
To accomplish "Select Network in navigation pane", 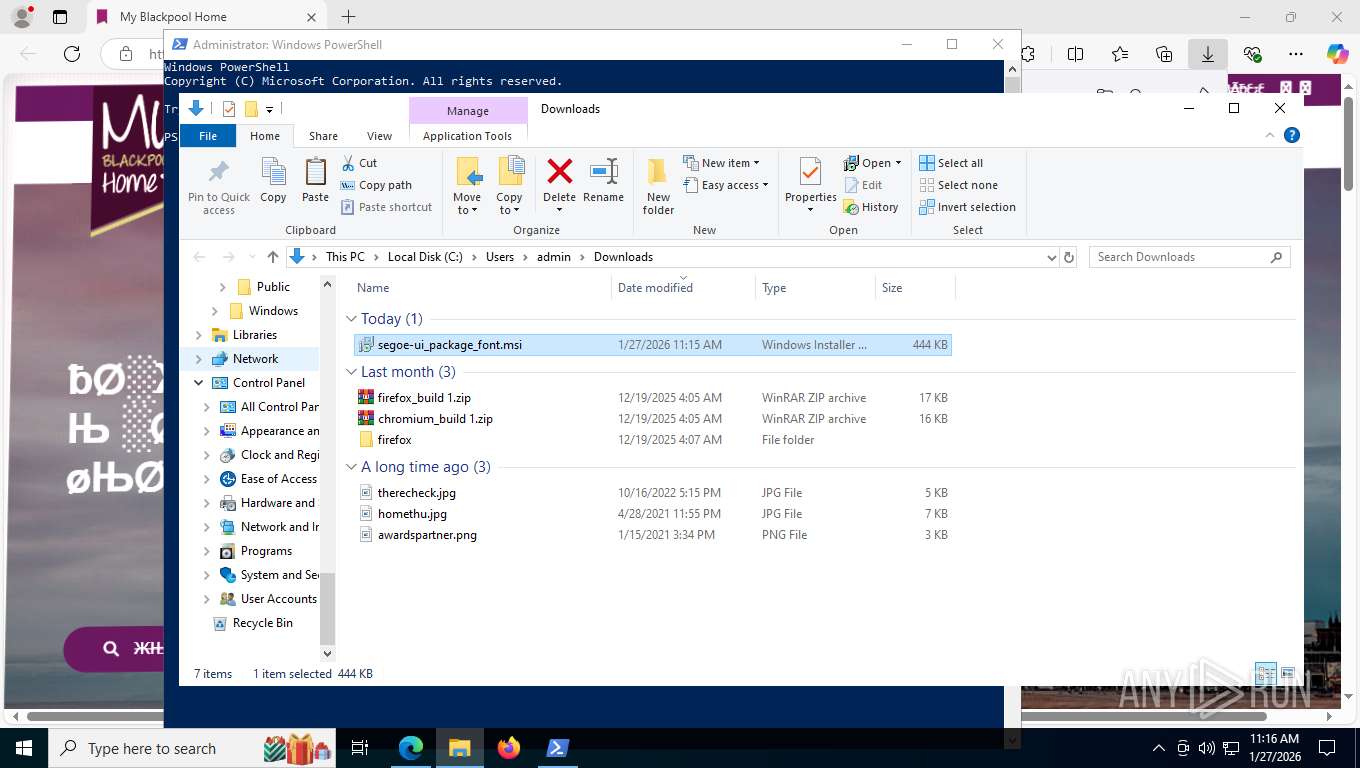I will [x=255, y=359].
